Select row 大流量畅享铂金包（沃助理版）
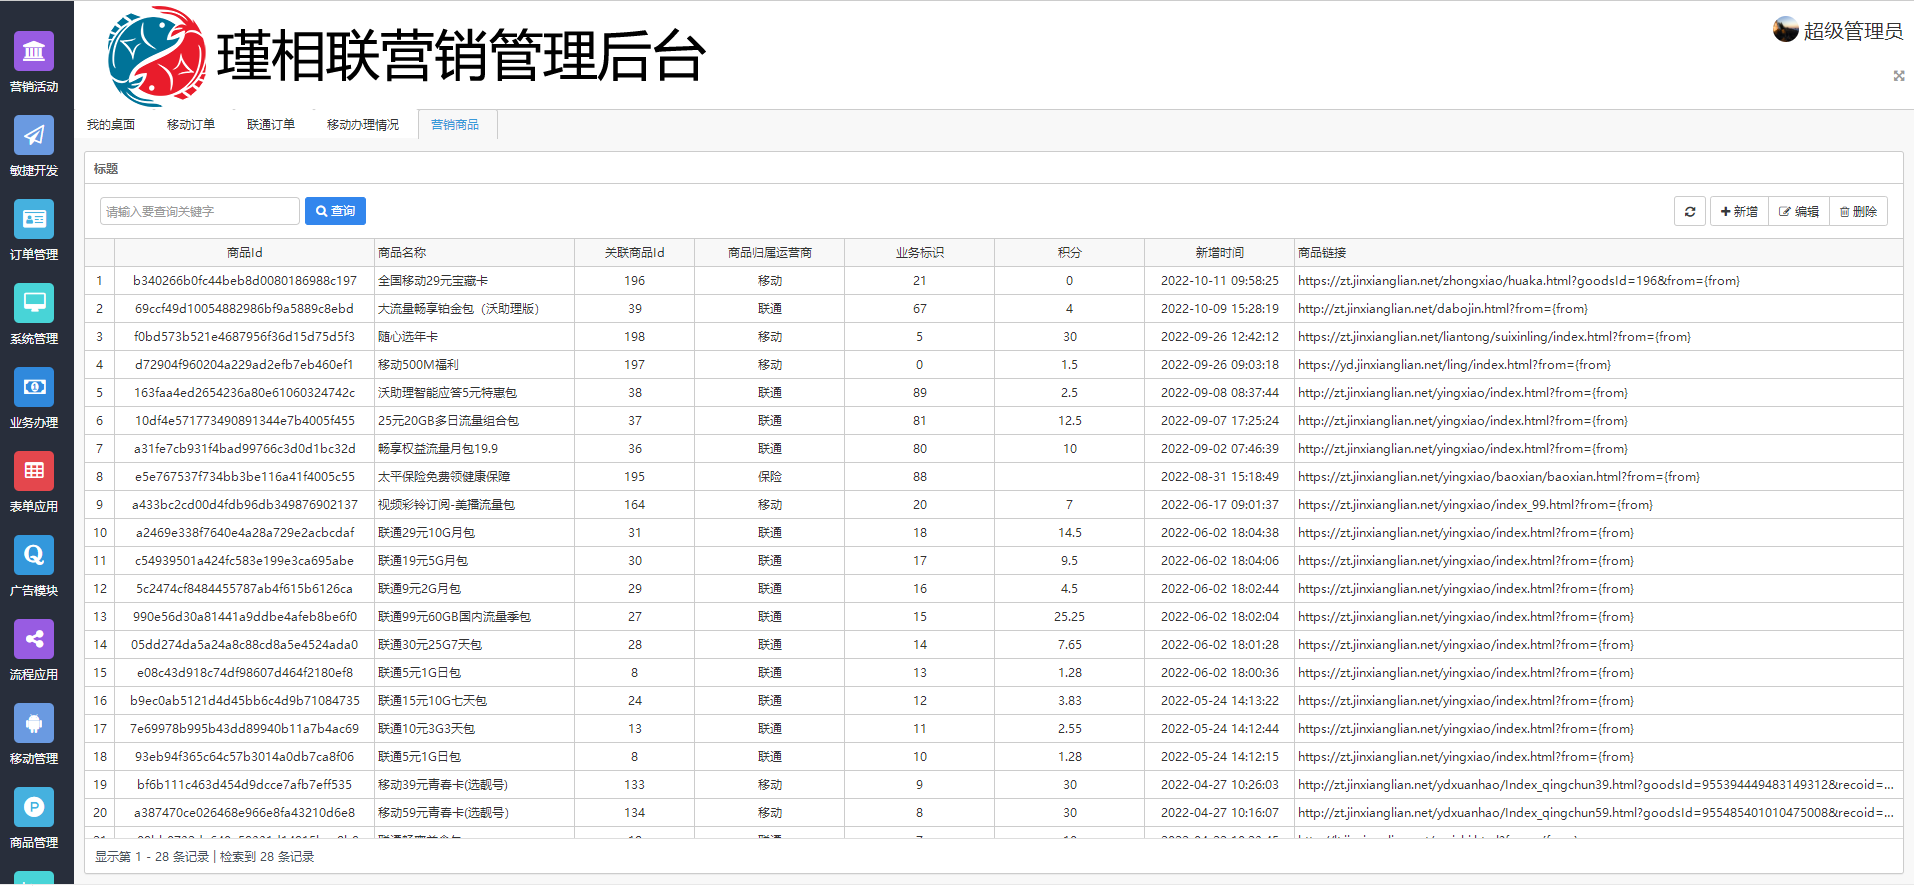This screenshot has height=886, width=1914. pyautogui.click(x=994, y=309)
